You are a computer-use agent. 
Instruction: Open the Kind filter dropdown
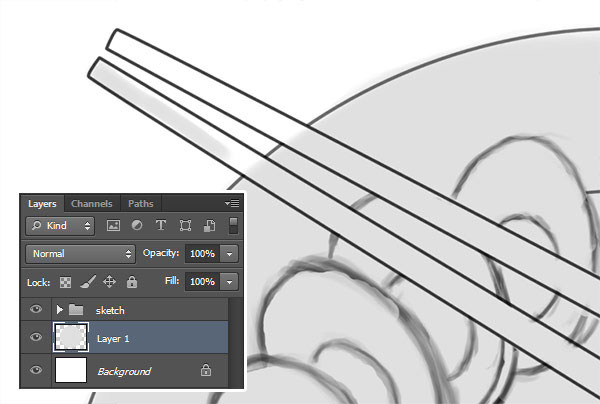point(60,226)
